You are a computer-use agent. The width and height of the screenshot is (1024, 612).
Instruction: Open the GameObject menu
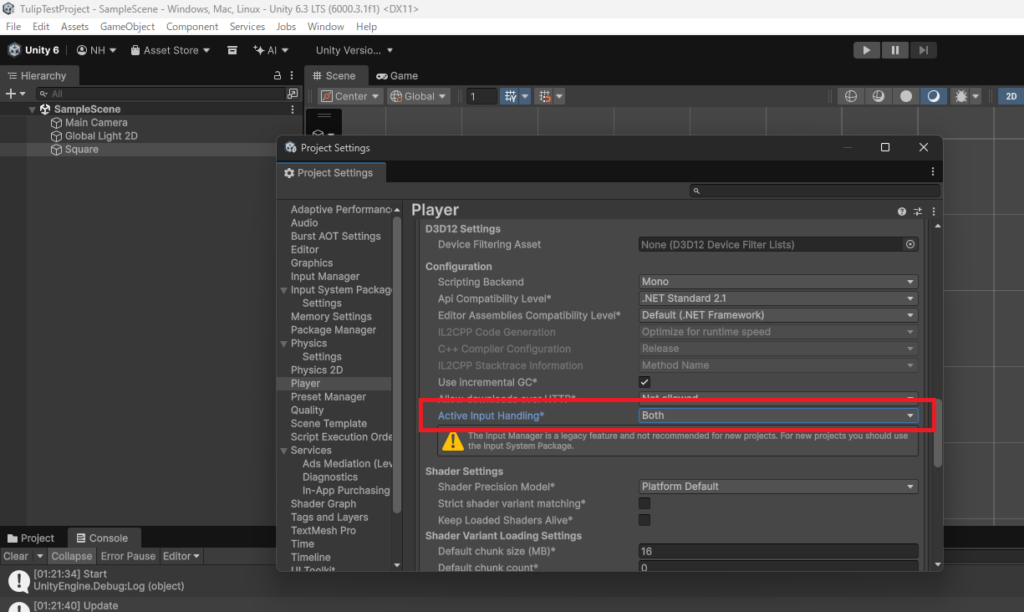point(127,27)
